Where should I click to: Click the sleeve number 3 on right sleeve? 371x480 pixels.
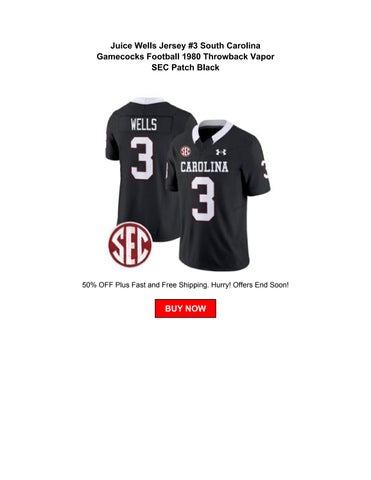[265, 169]
